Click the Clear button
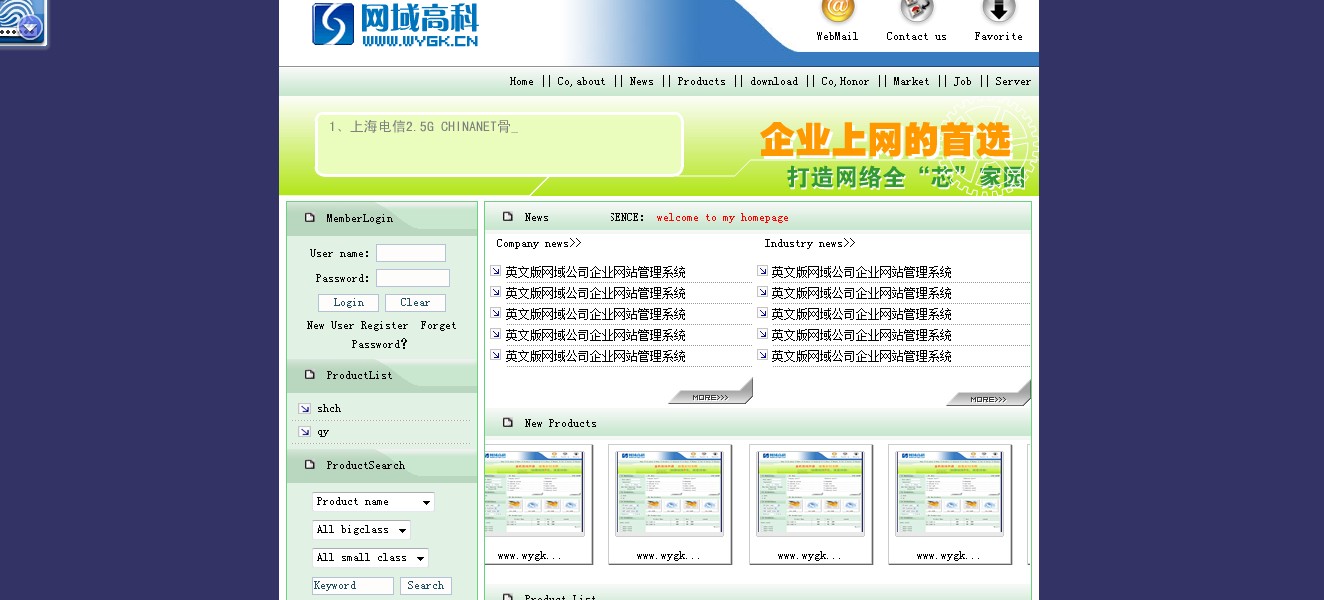This screenshot has height=600, width=1324. 415,303
